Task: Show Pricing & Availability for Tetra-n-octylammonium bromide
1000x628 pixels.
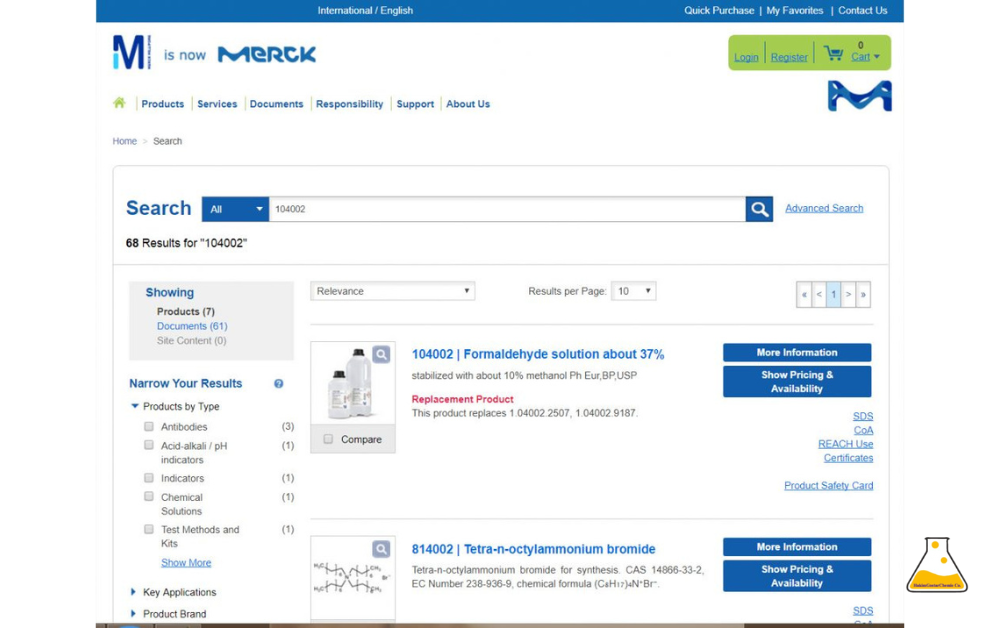Action: tap(797, 576)
